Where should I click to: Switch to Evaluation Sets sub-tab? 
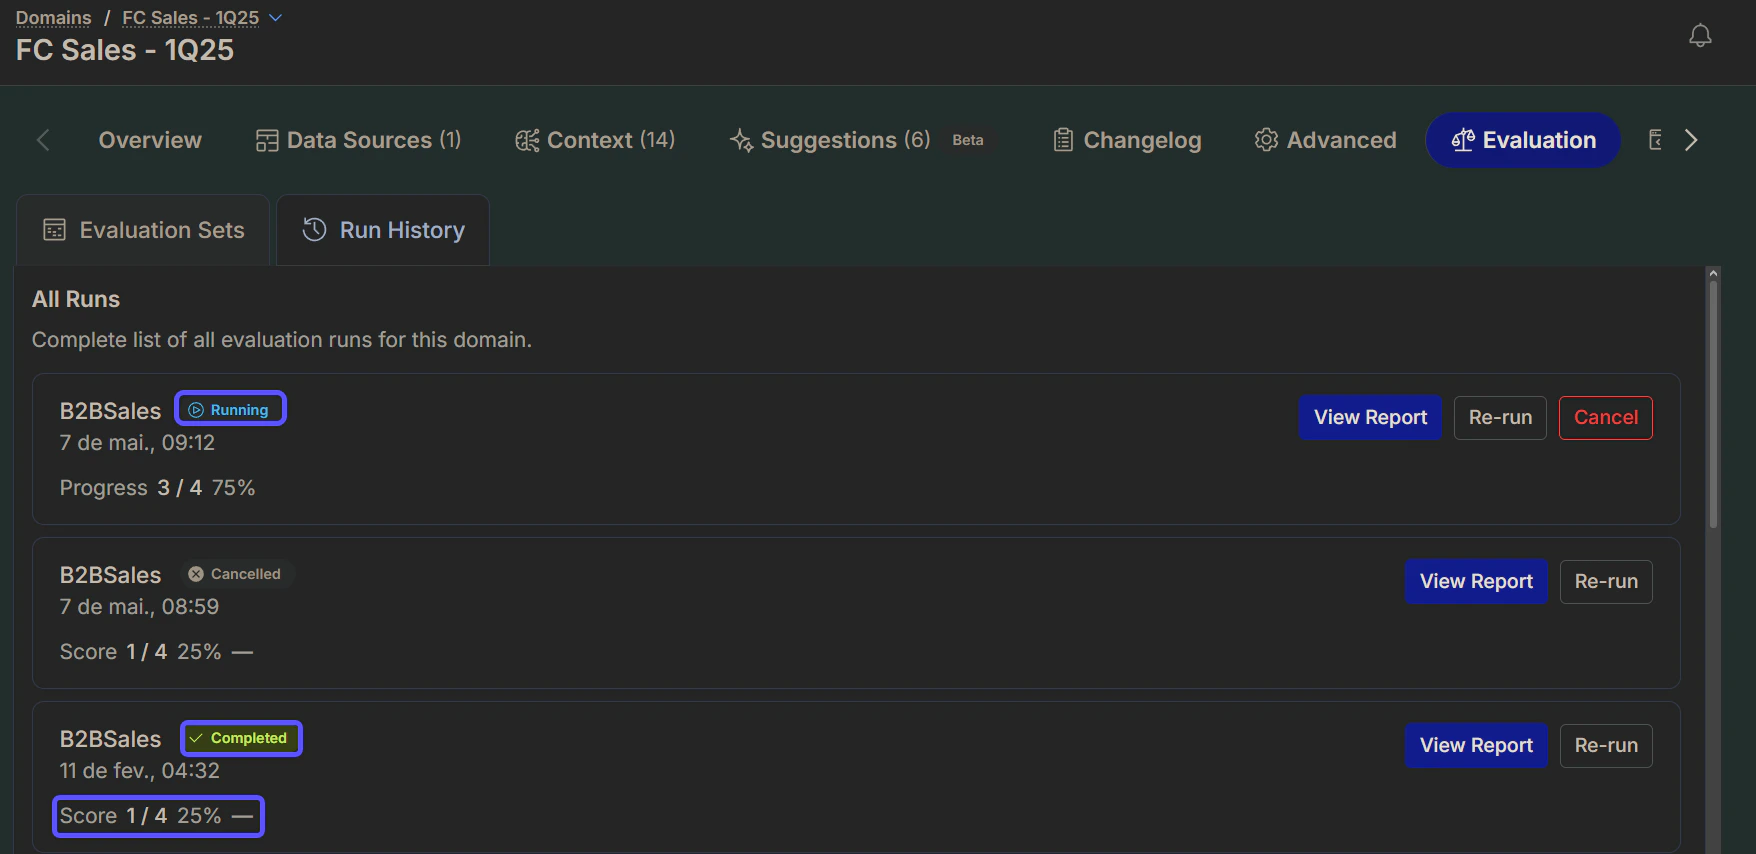[x=143, y=230]
